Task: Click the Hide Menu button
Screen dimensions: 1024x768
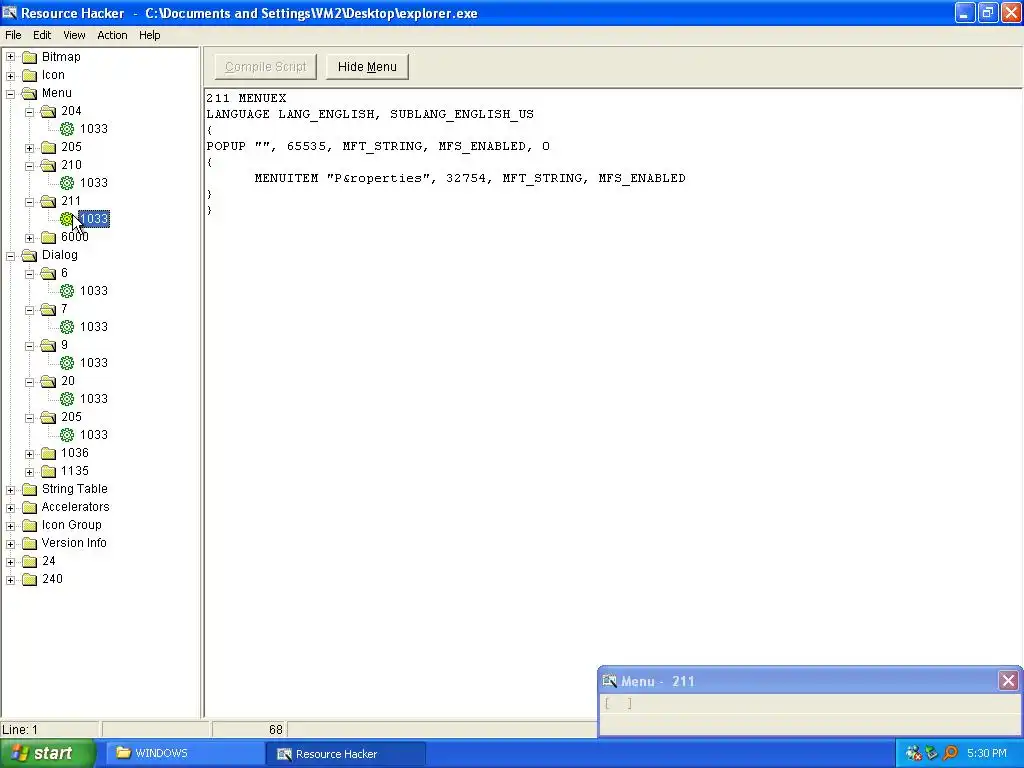Action: 367,67
